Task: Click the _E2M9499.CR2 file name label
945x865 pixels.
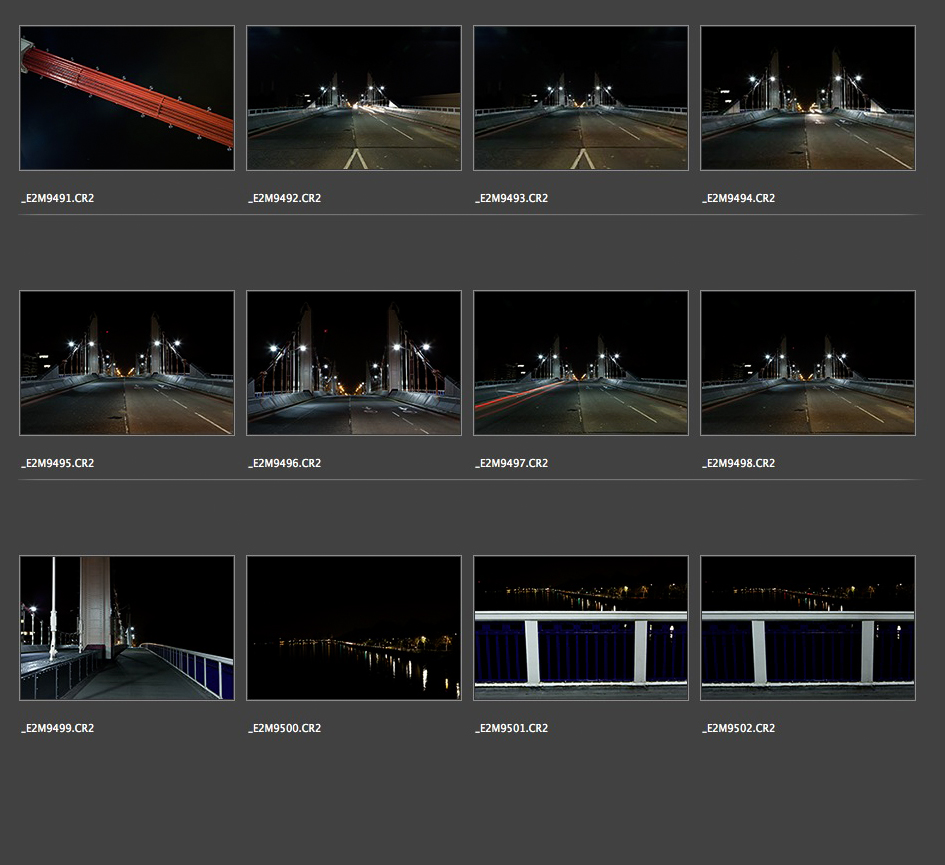Action: 58,728
